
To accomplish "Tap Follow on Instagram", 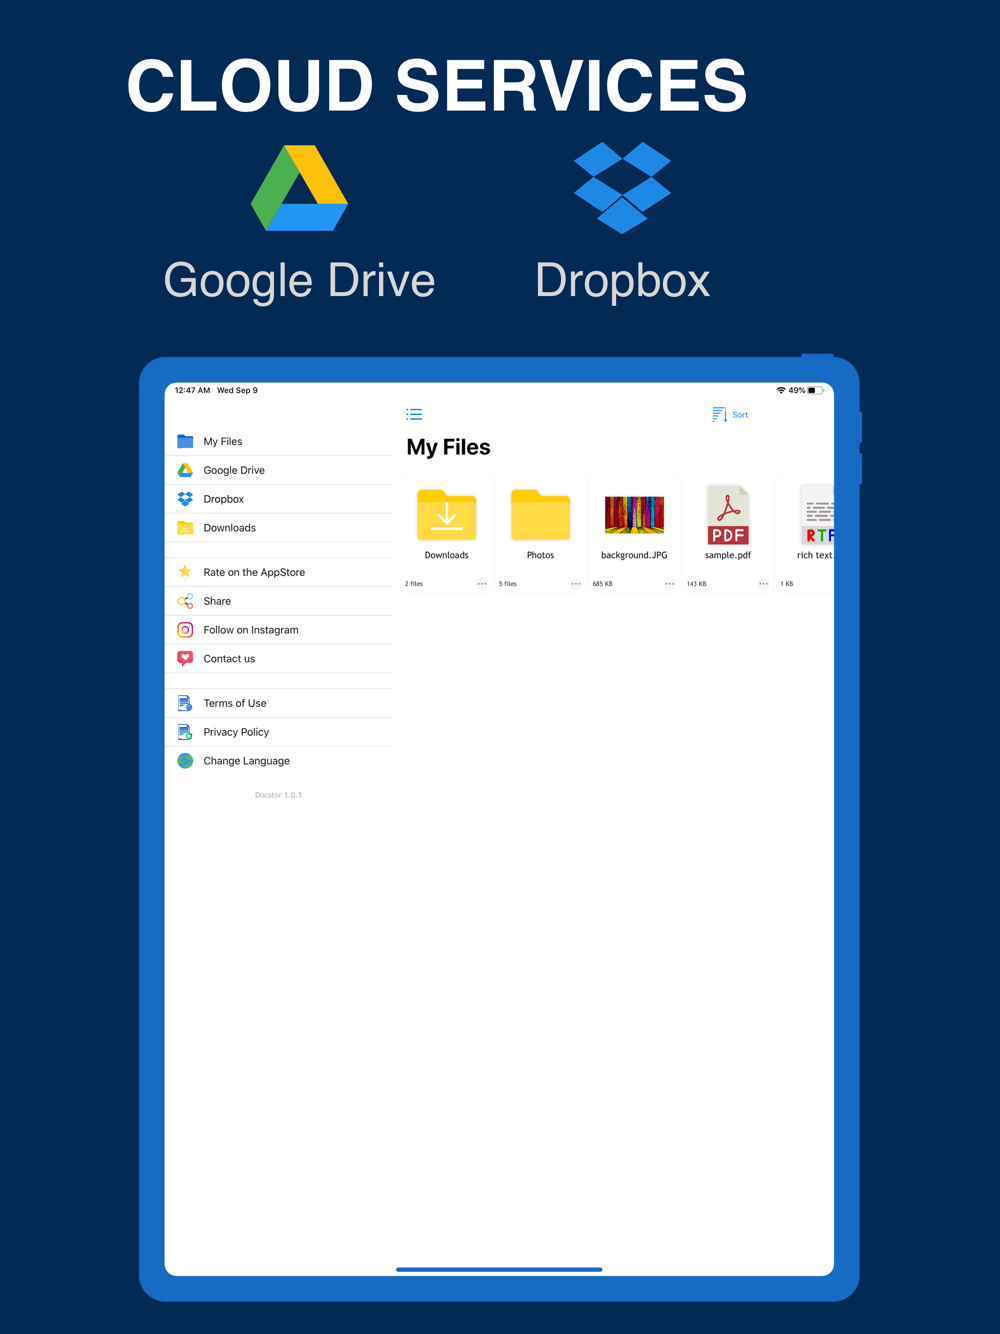I will click(279, 630).
